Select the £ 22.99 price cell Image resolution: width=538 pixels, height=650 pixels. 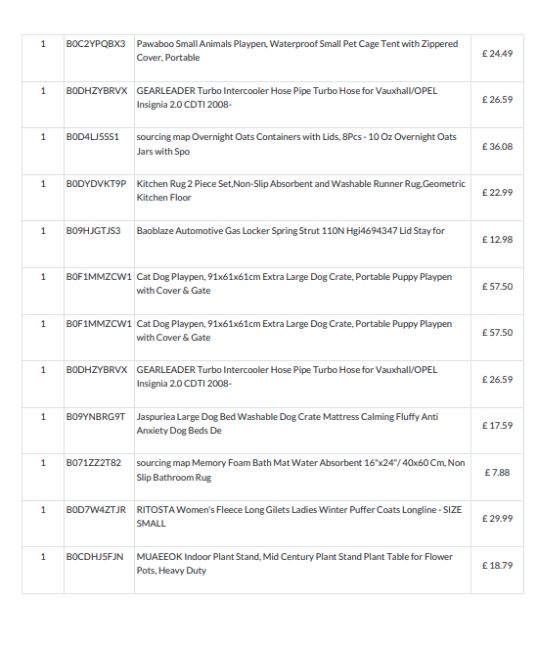pos(497,193)
